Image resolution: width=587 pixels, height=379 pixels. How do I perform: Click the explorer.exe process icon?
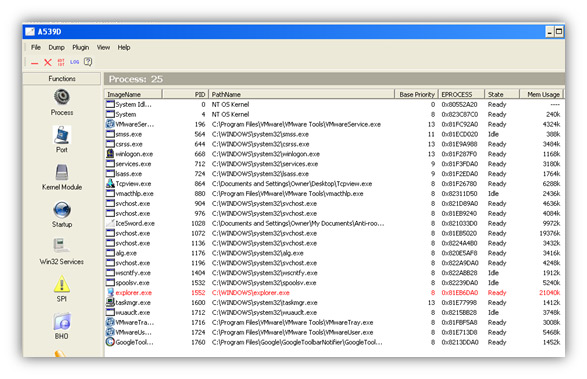110,292
